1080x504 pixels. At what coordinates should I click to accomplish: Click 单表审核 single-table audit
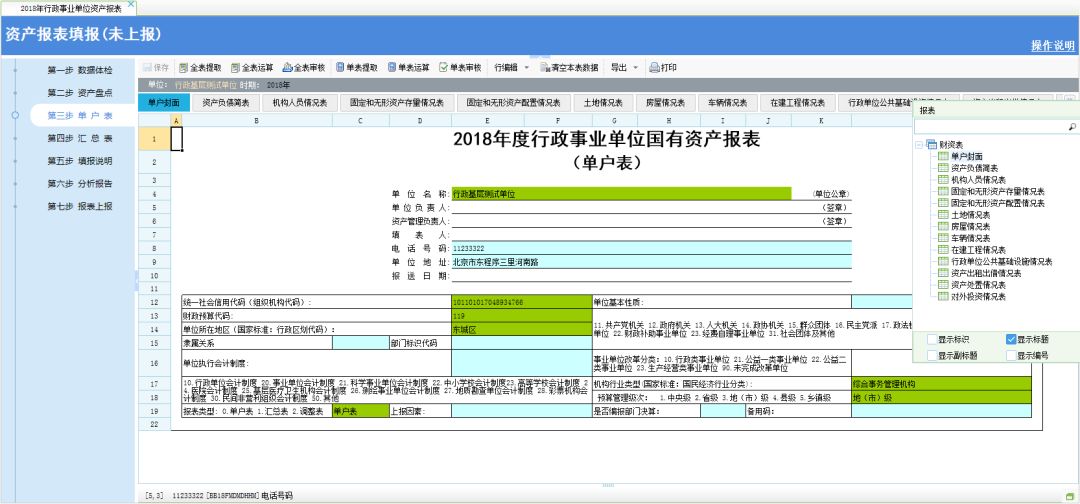(x=460, y=67)
